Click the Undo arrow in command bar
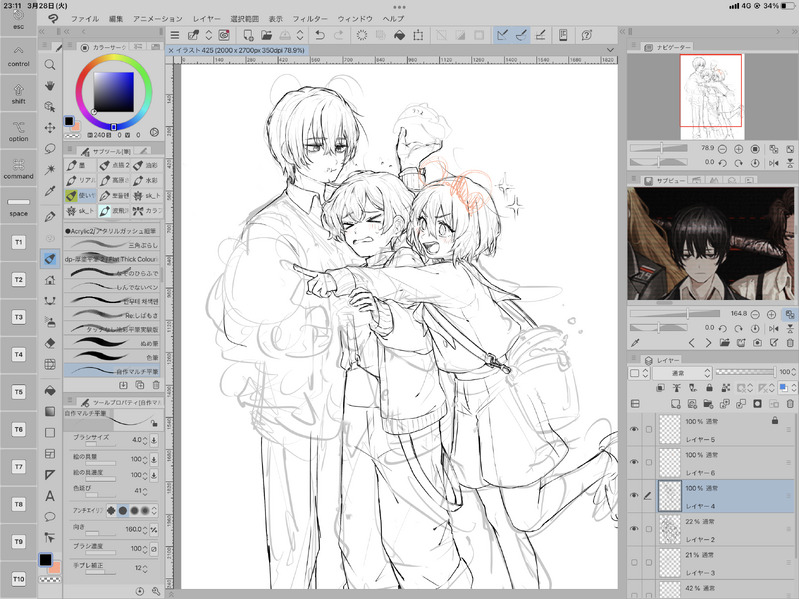The image size is (799, 599). (319, 35)
